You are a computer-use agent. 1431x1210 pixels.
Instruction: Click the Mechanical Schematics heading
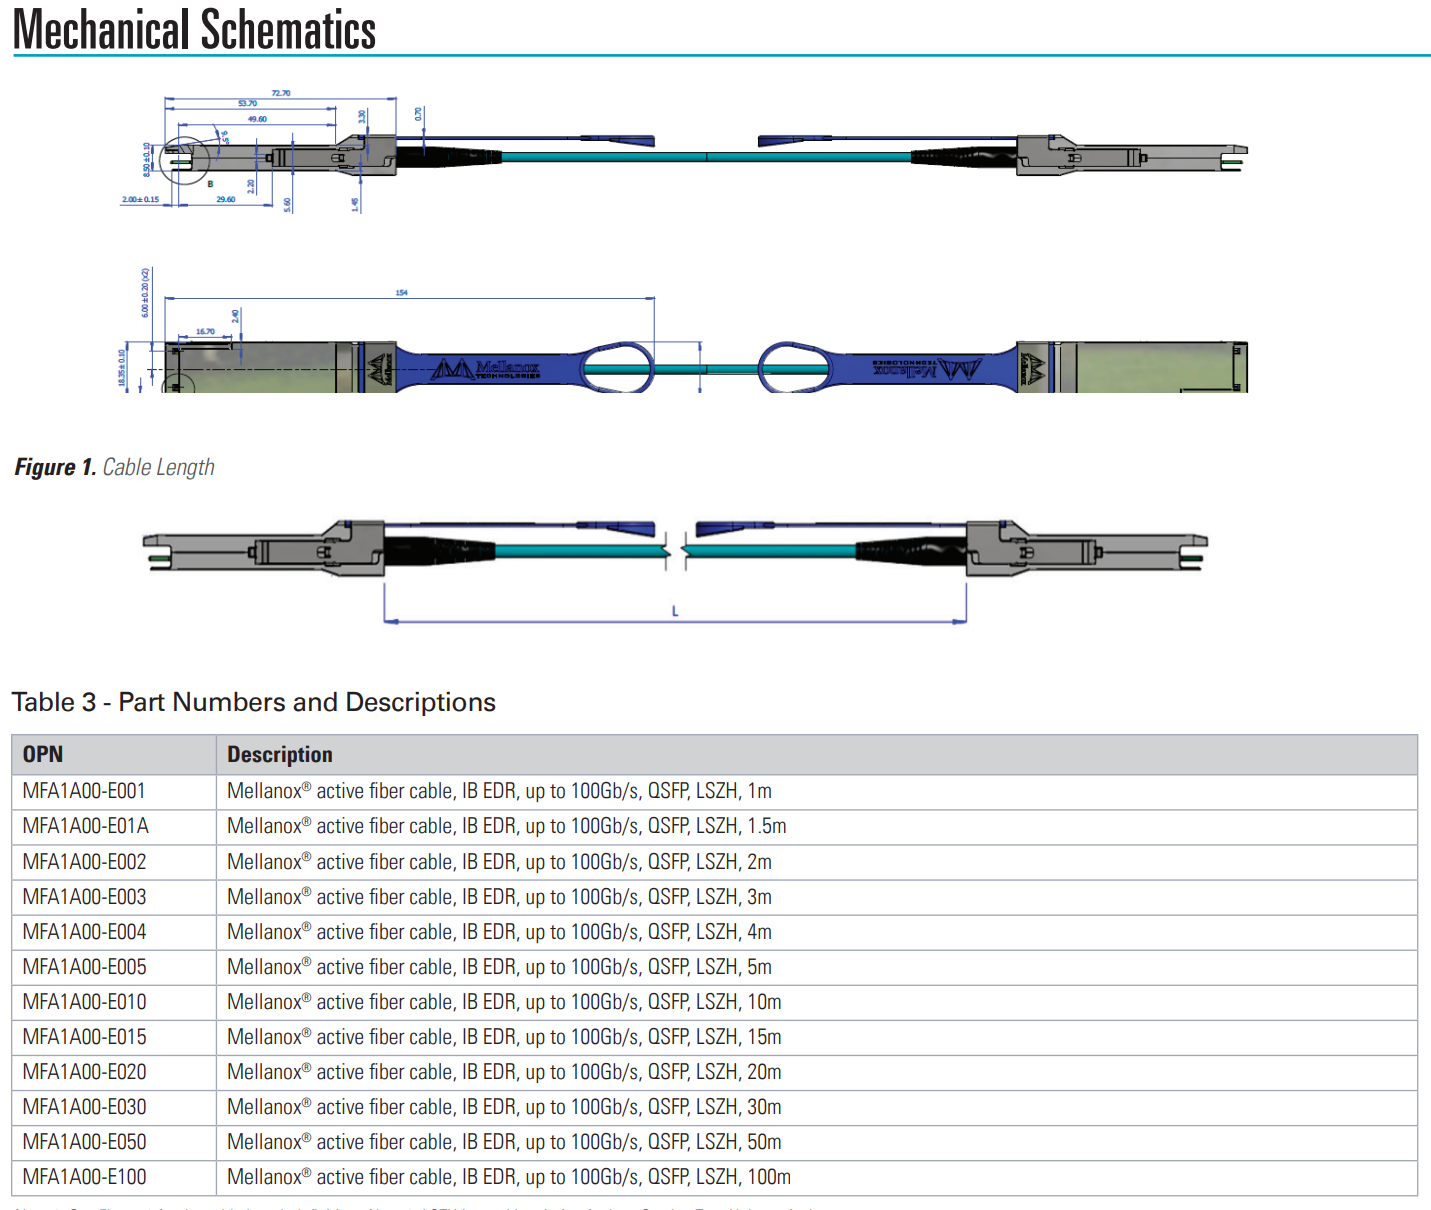pos(194,29)
